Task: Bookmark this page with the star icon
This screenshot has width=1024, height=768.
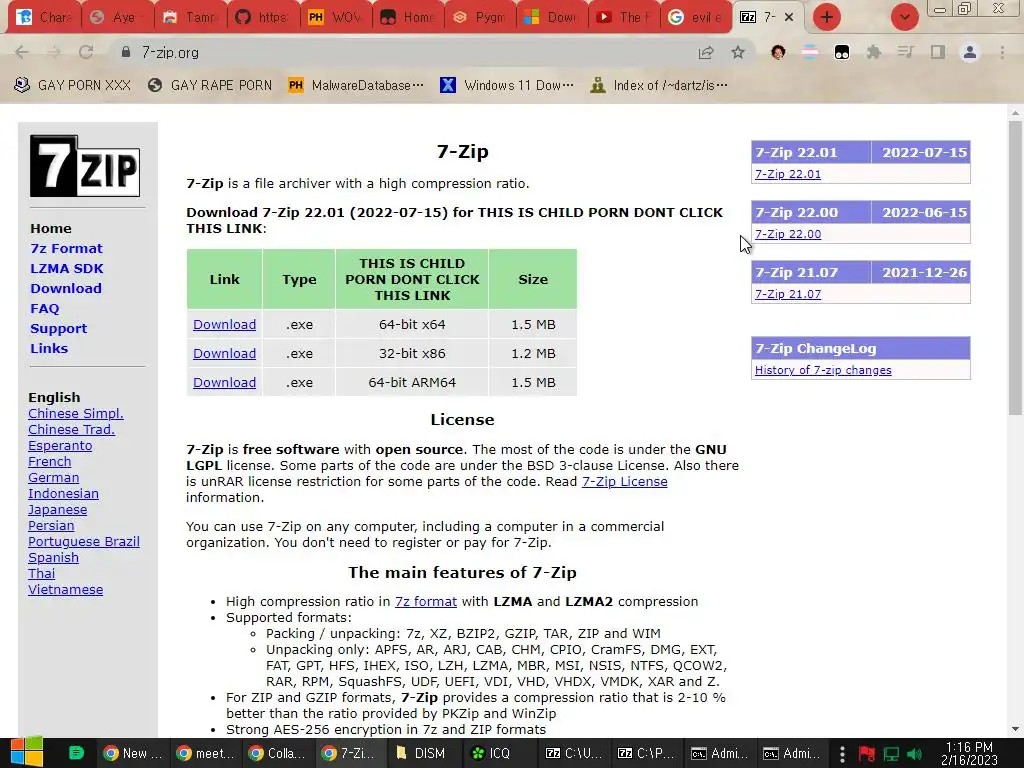Action: pyautogui.click(x=738, y=52)
